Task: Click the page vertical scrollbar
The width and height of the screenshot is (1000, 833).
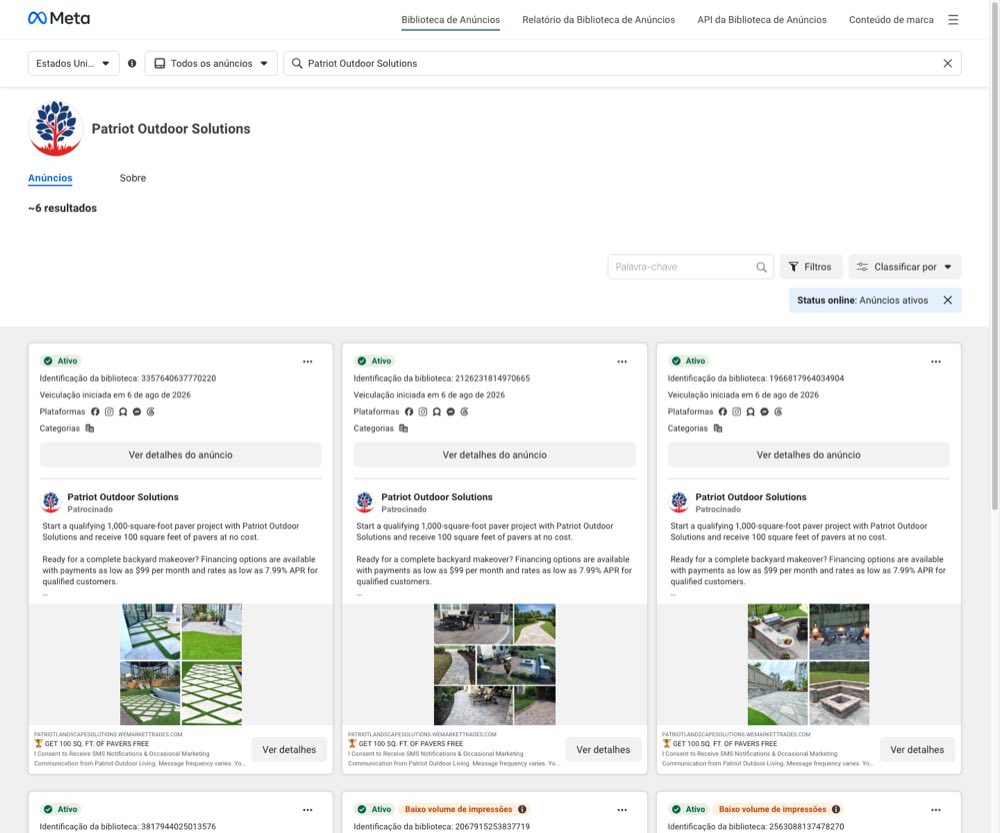Action: pyautogui.click(x=995, y=255)
